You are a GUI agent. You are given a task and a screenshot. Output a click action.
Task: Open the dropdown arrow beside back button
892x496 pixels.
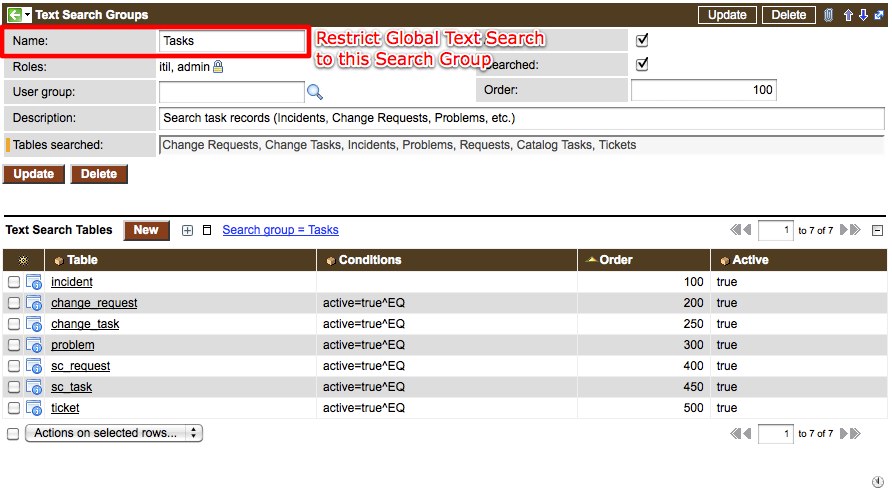click(28, 15)
